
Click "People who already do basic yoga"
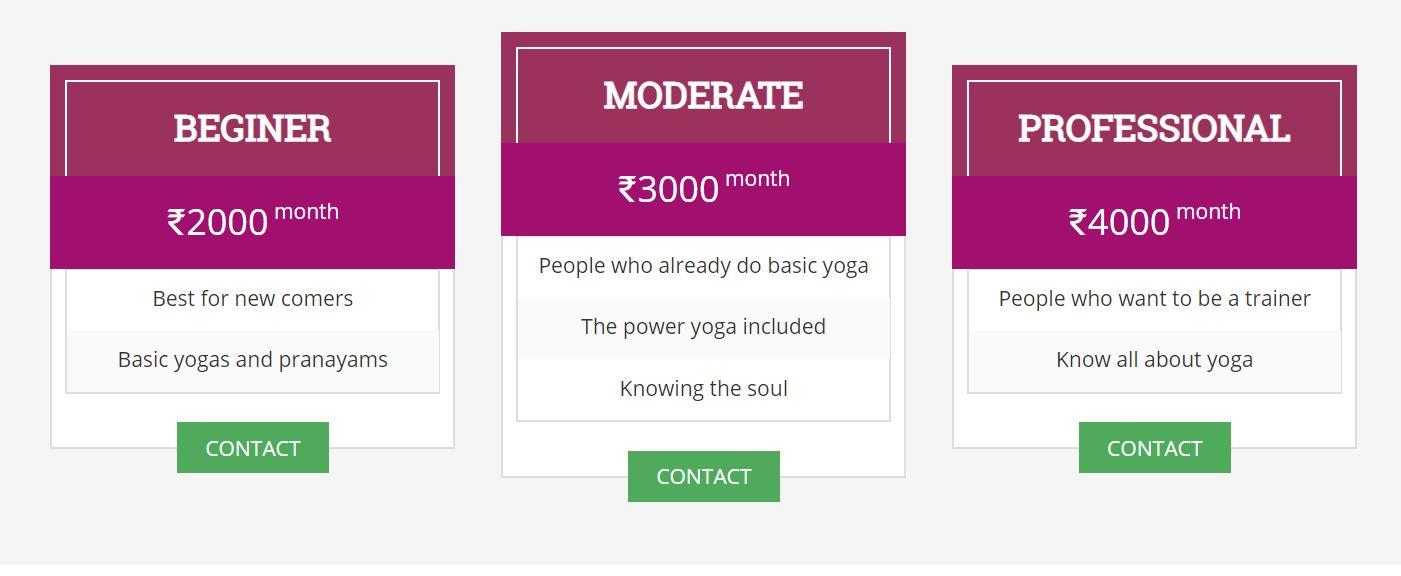(703, 266)
